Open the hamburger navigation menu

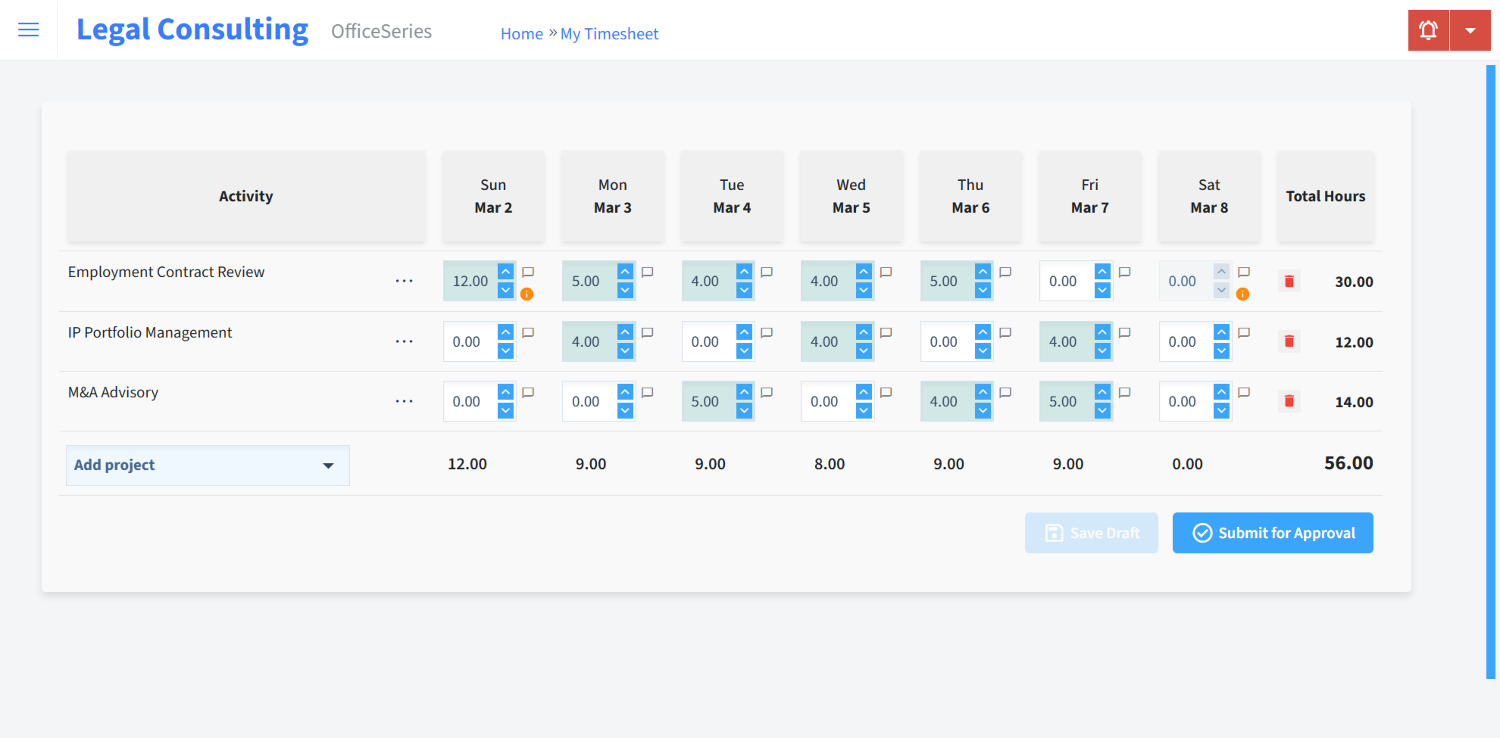click(x=28, y=29)
